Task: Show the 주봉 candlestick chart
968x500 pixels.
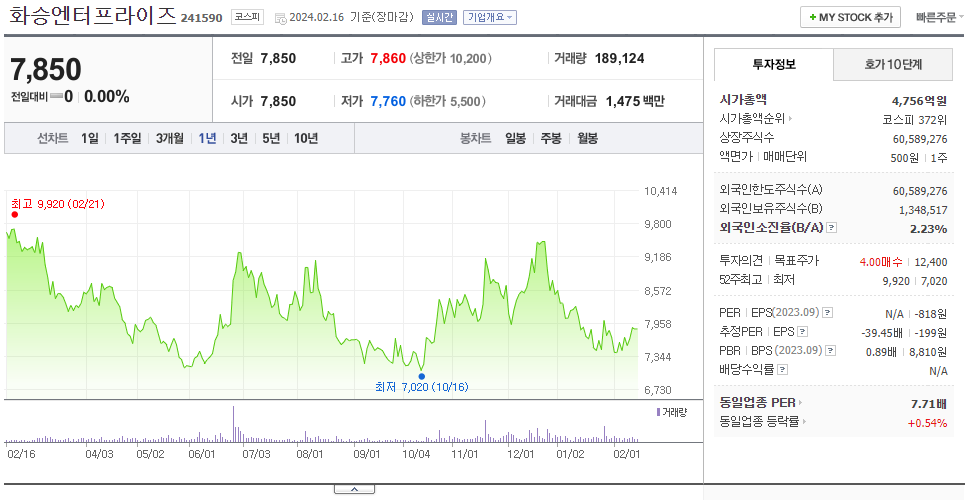Action: coord(551,138)
